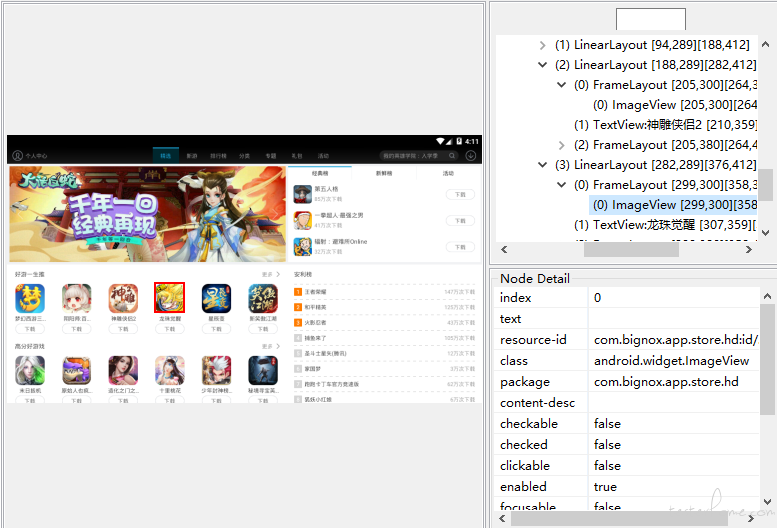Viewport: 777px width, 528px height.
Task: Click Node Detail vertical scroll-down arrow
Action: (767, 502)
